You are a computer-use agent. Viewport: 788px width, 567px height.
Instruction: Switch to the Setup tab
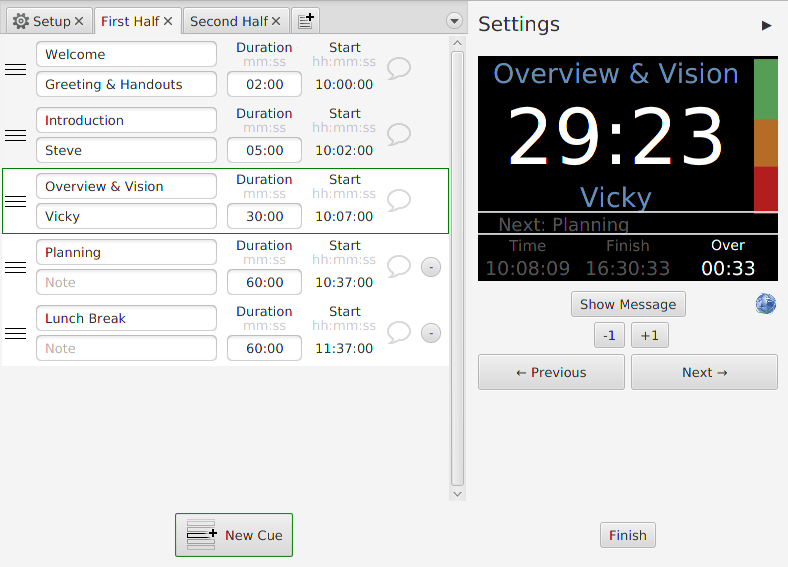tap(42, 21)
